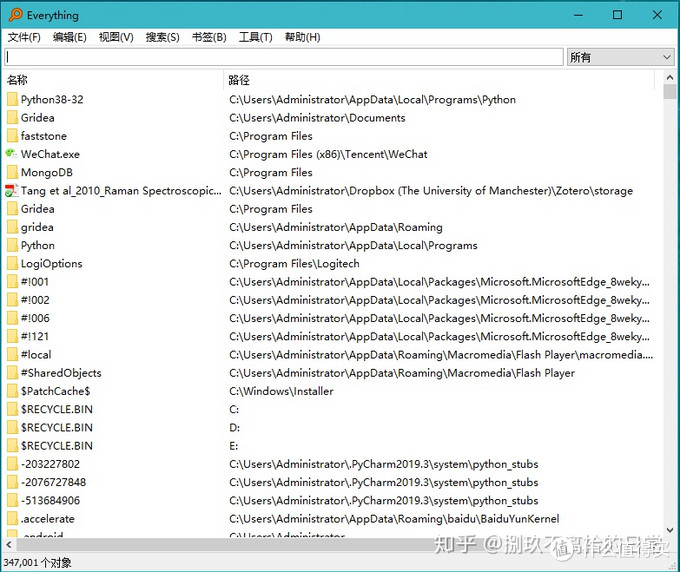Open the 所有 filter dropdown
The height and width of the screenshot is (572, 680).
coord(620,57)
